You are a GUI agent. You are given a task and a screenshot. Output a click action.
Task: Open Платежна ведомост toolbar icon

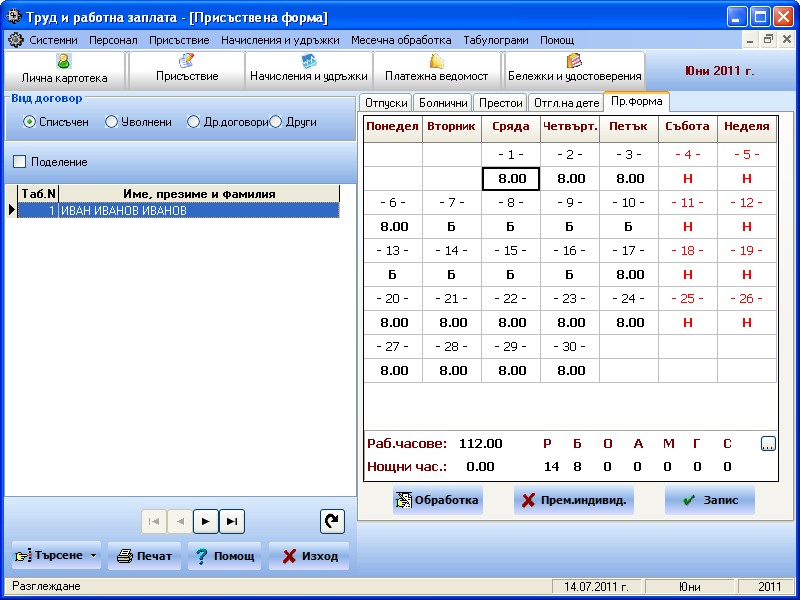pos(437,70)
